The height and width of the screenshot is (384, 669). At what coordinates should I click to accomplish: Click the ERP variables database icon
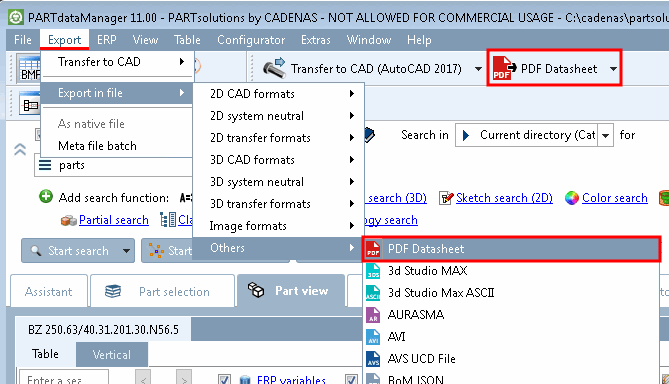(x=244, y=379)
